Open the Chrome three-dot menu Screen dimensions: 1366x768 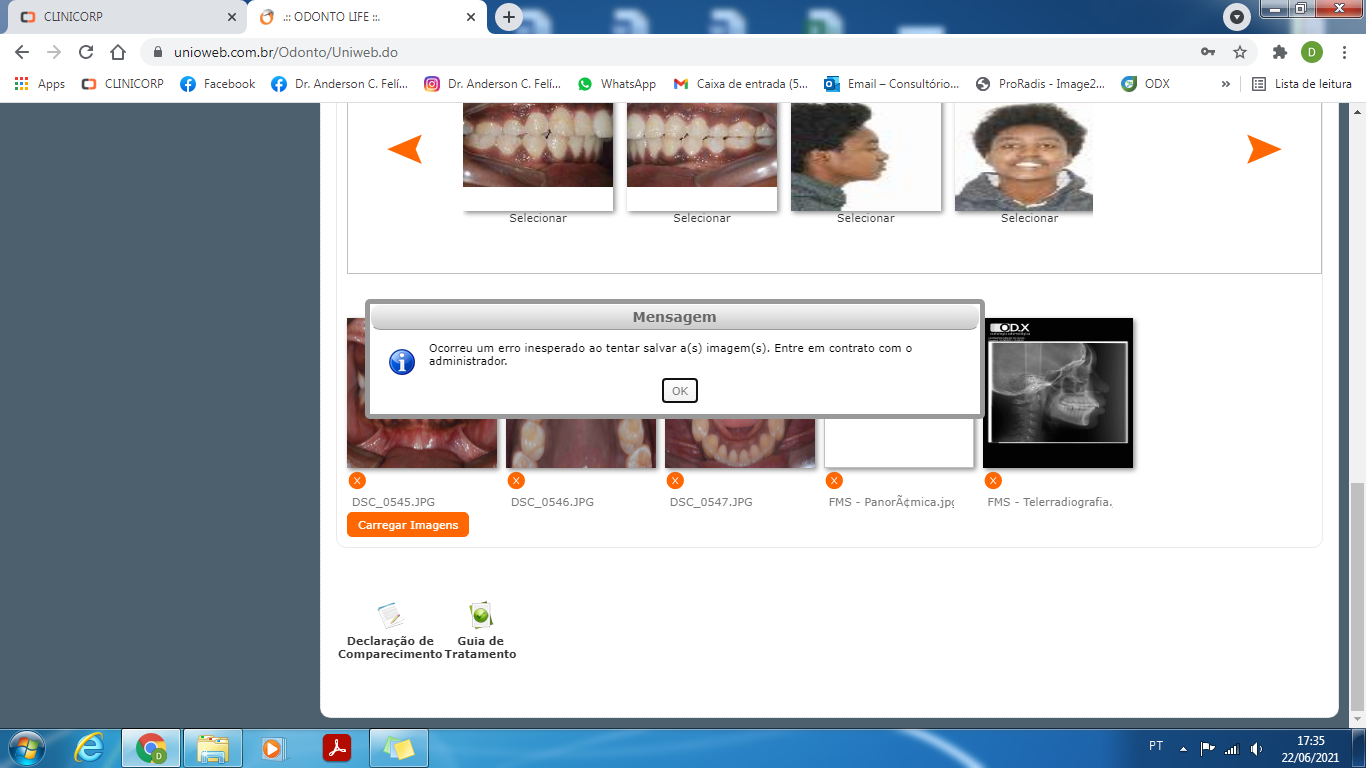pyautogui.click(x=1344, y=52)
